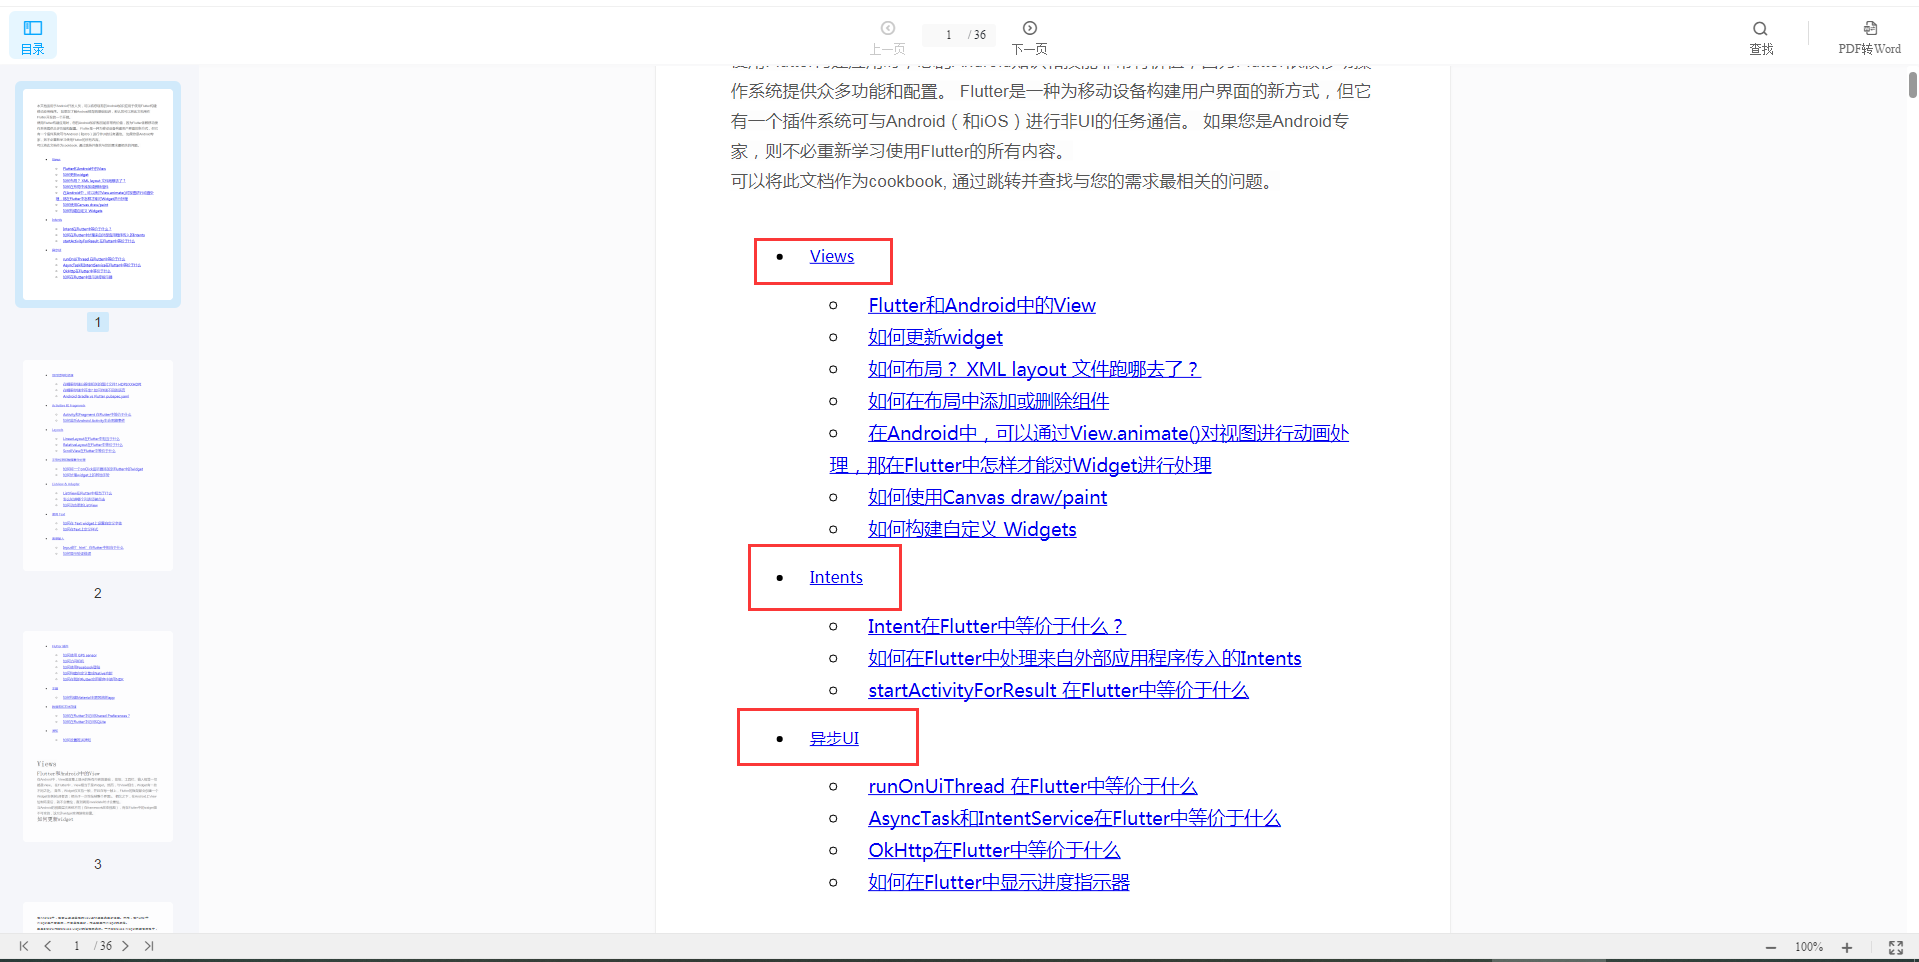Open Intent在Flutter中等价于什么 link
The height and width of the screenshot is (962, 1919).
coord(996,627)
